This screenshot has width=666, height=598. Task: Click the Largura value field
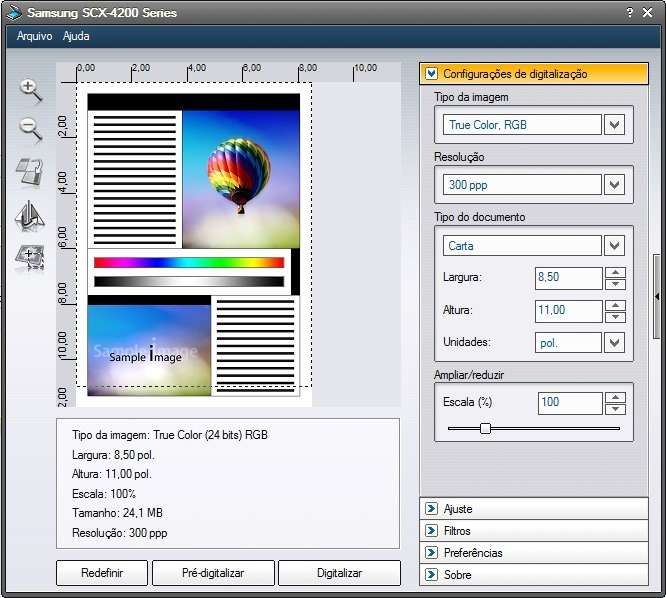click(568, 278)
